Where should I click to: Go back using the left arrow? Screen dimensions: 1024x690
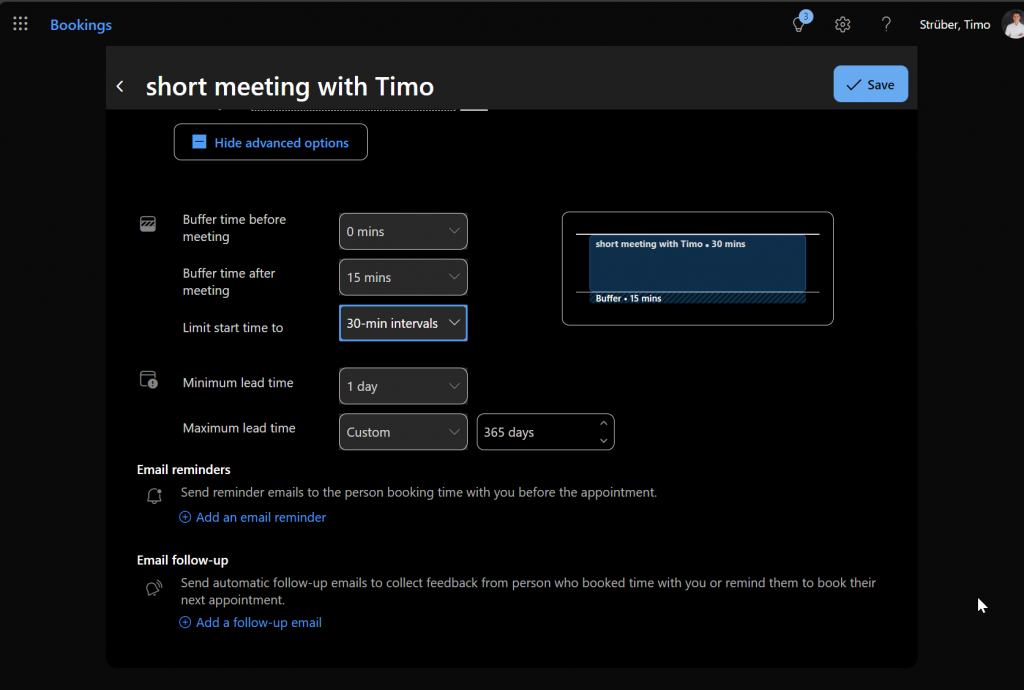pos(120,86)
